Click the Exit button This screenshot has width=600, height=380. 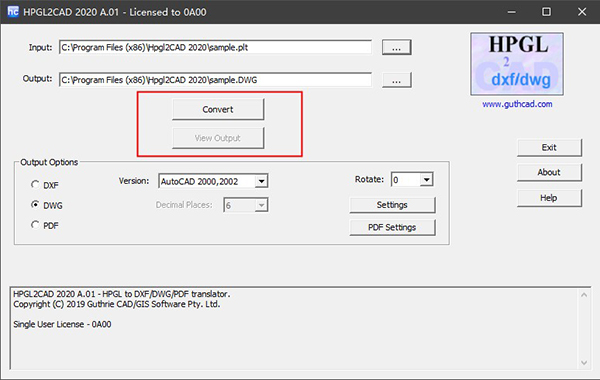pyautogui.click(x=549, y=148)
